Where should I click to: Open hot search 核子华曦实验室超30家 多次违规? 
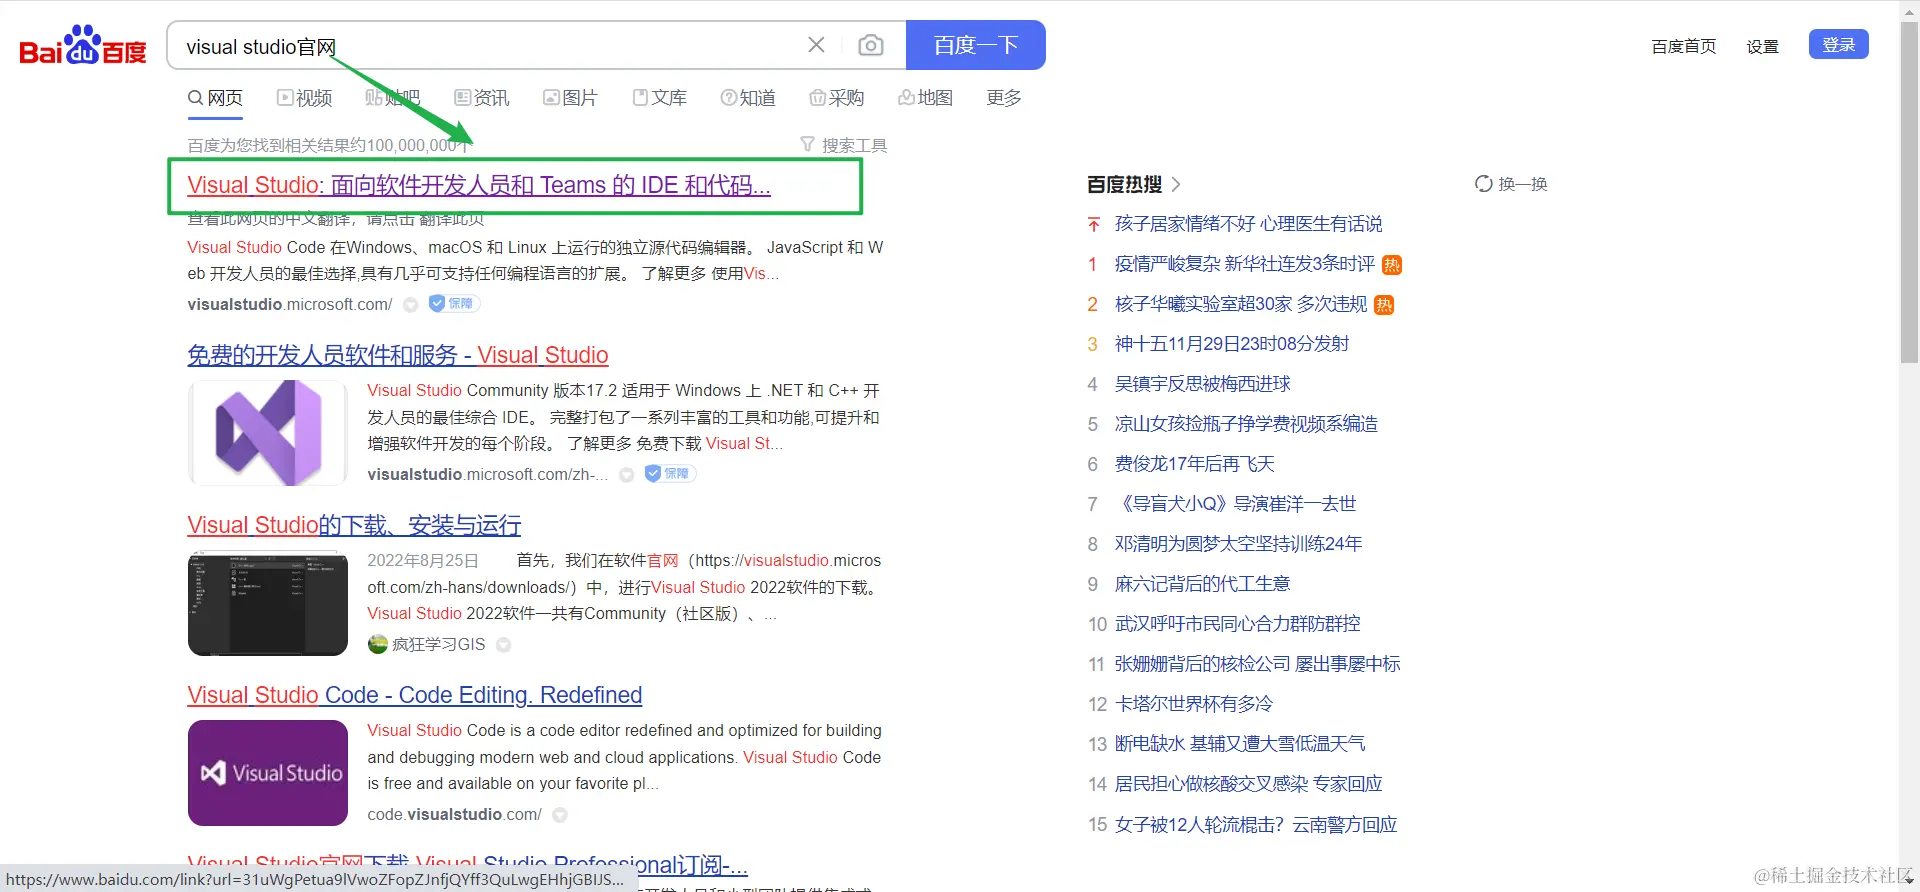pyautogui.click(x=1241, y=304)
